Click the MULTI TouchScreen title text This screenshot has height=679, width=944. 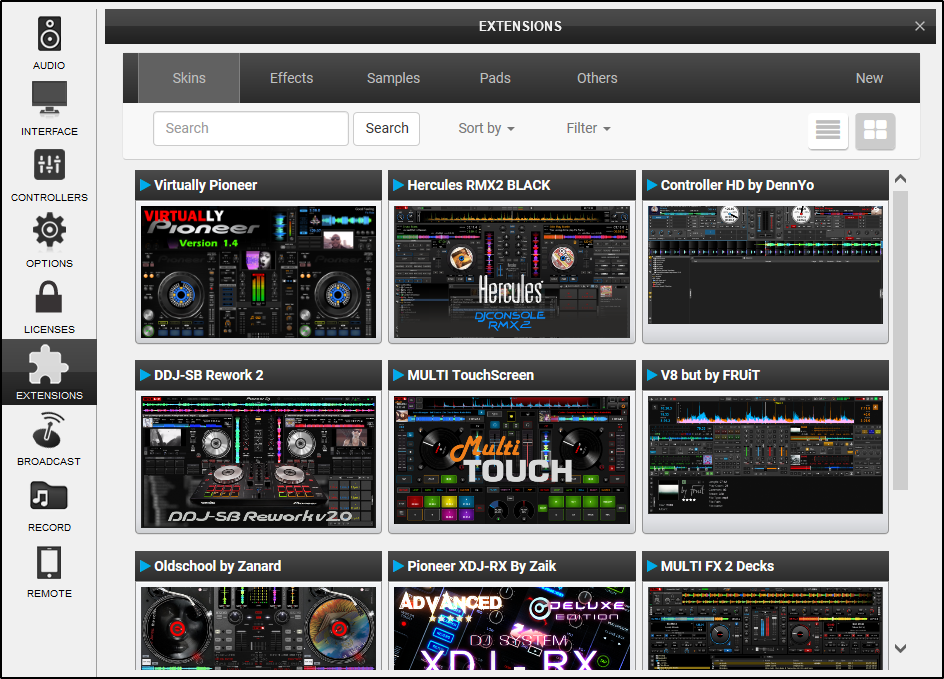pyautogui.click(x=470, y=375)
